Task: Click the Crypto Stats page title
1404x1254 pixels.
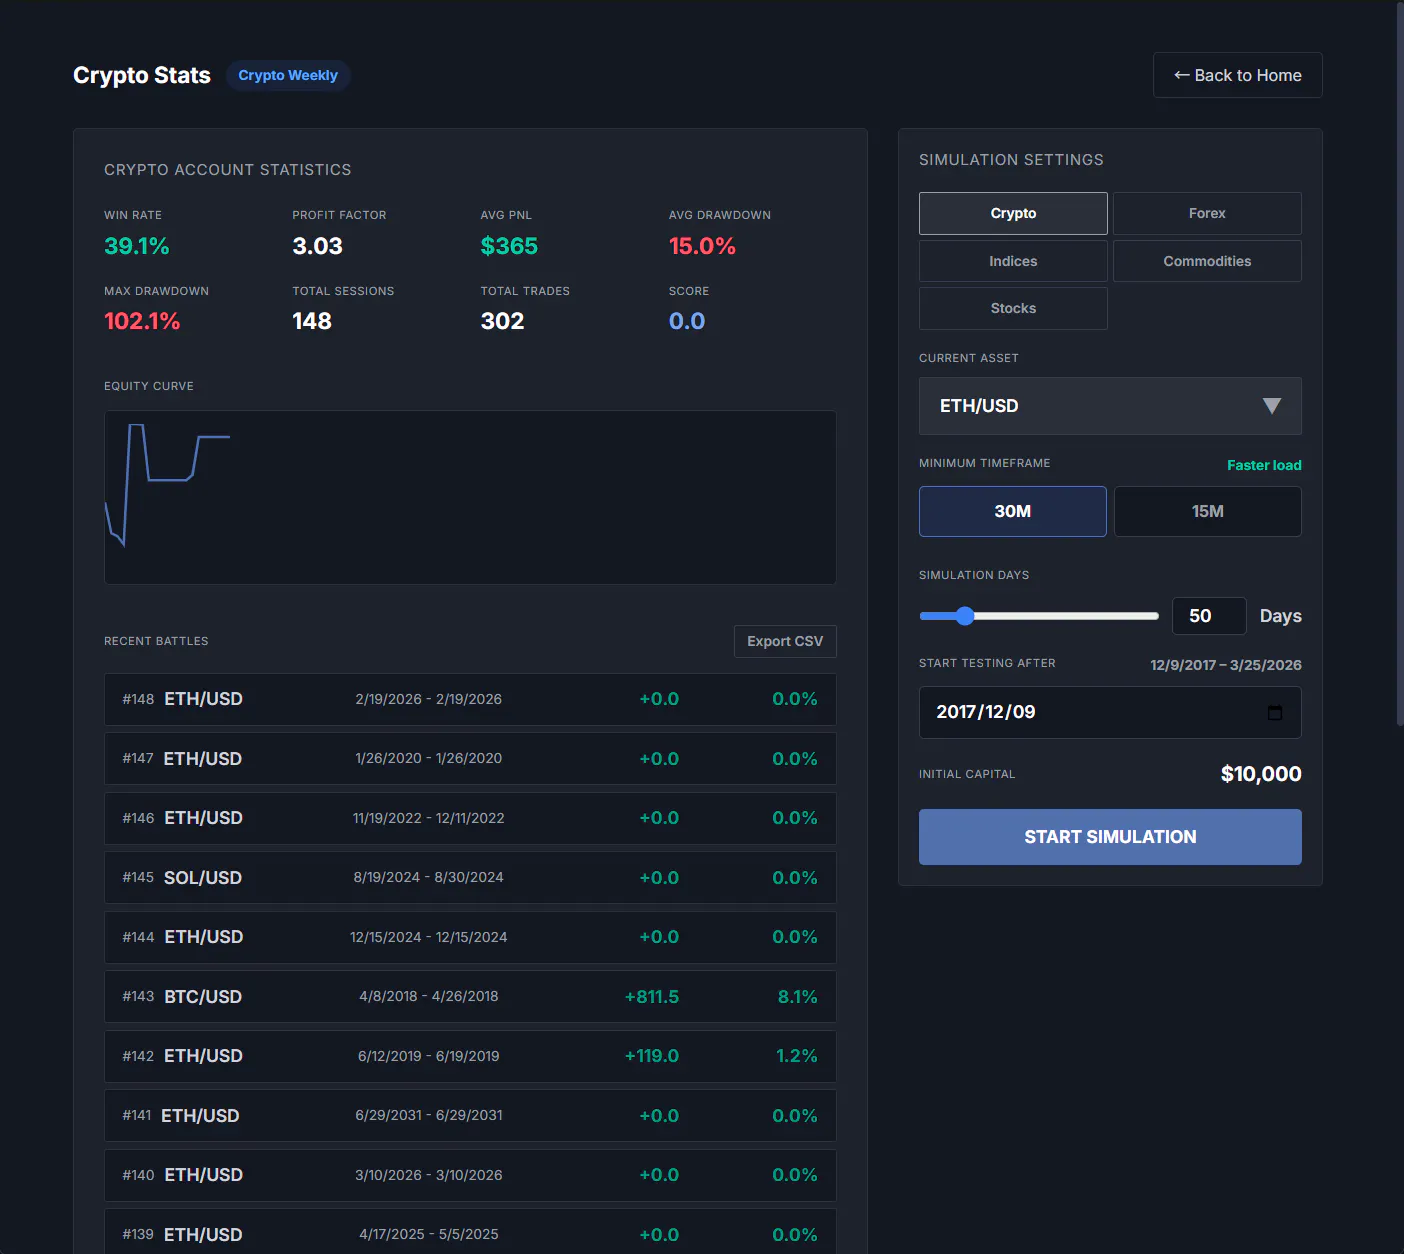Action: [142, 75]
